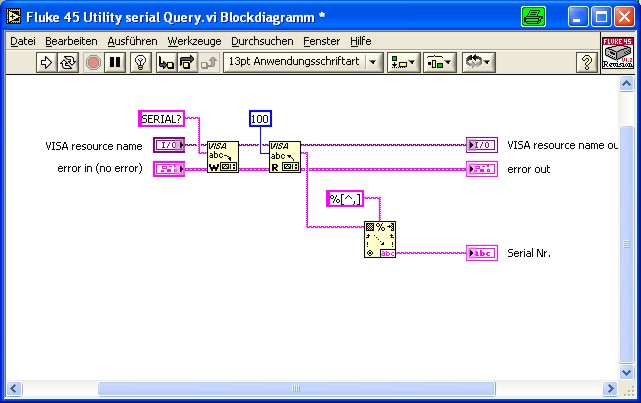641x403 pixels.
Task: Click vertical scrollbar up arrow
Action: pyautogui.click(x=626, y=84)
